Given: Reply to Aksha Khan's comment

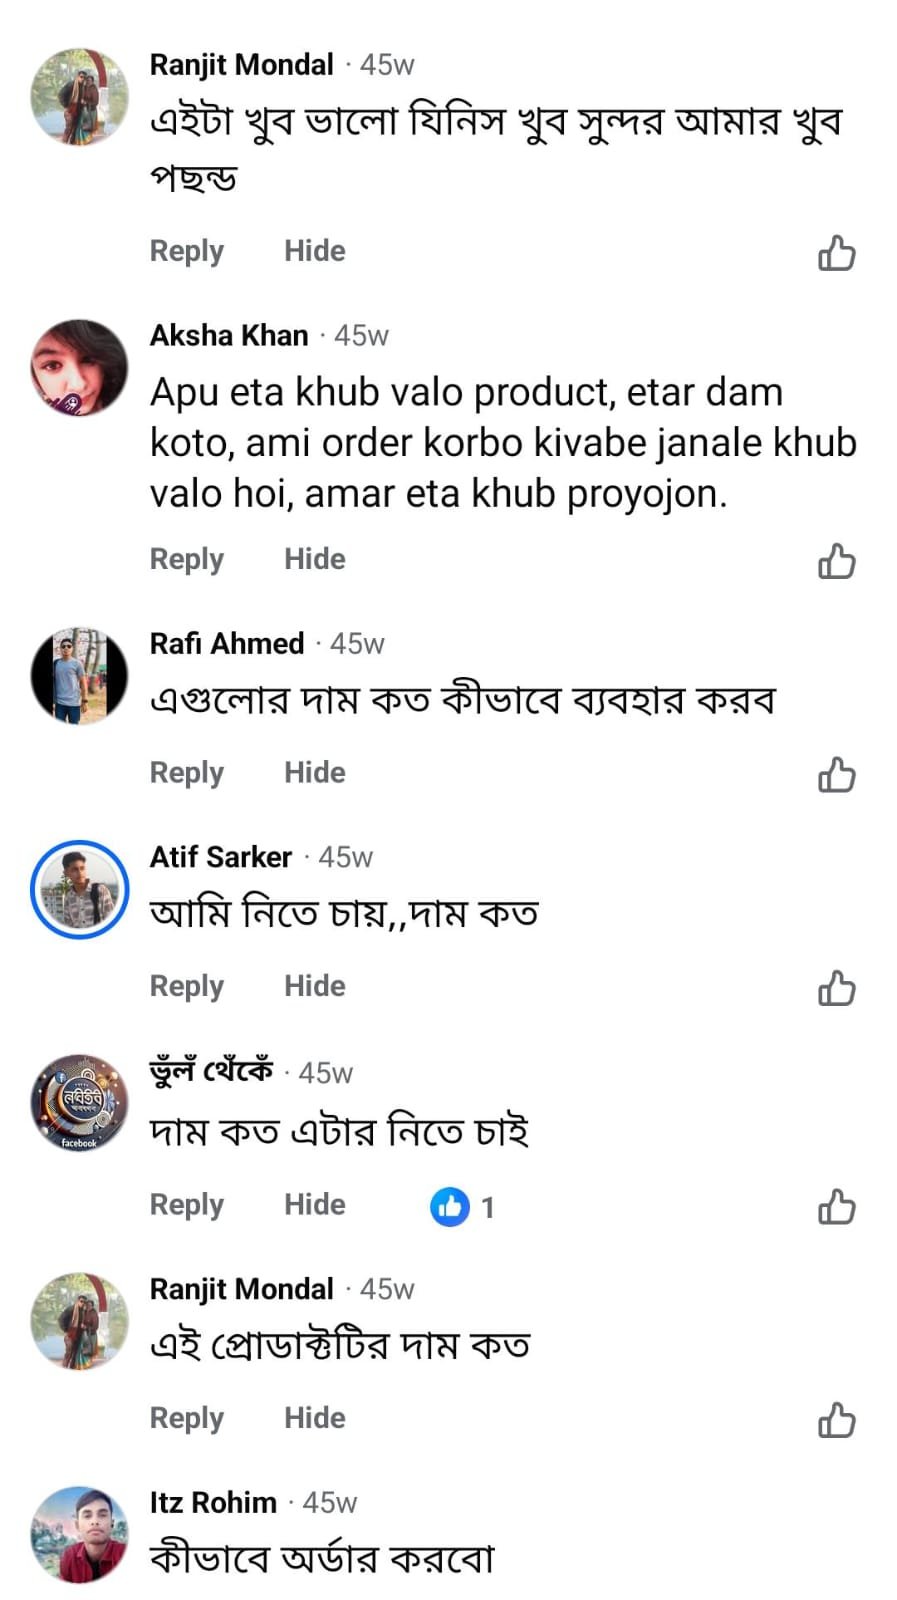Looking at the screenshot, I should (x=186, y=559).
